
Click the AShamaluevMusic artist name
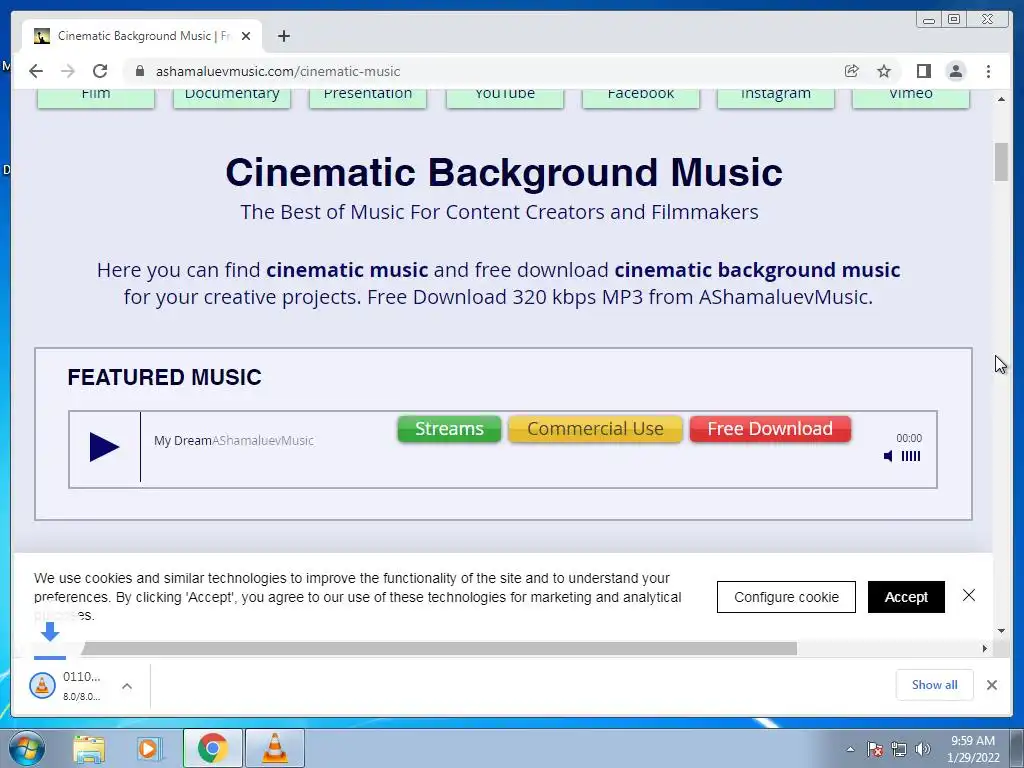coord(263,441)
